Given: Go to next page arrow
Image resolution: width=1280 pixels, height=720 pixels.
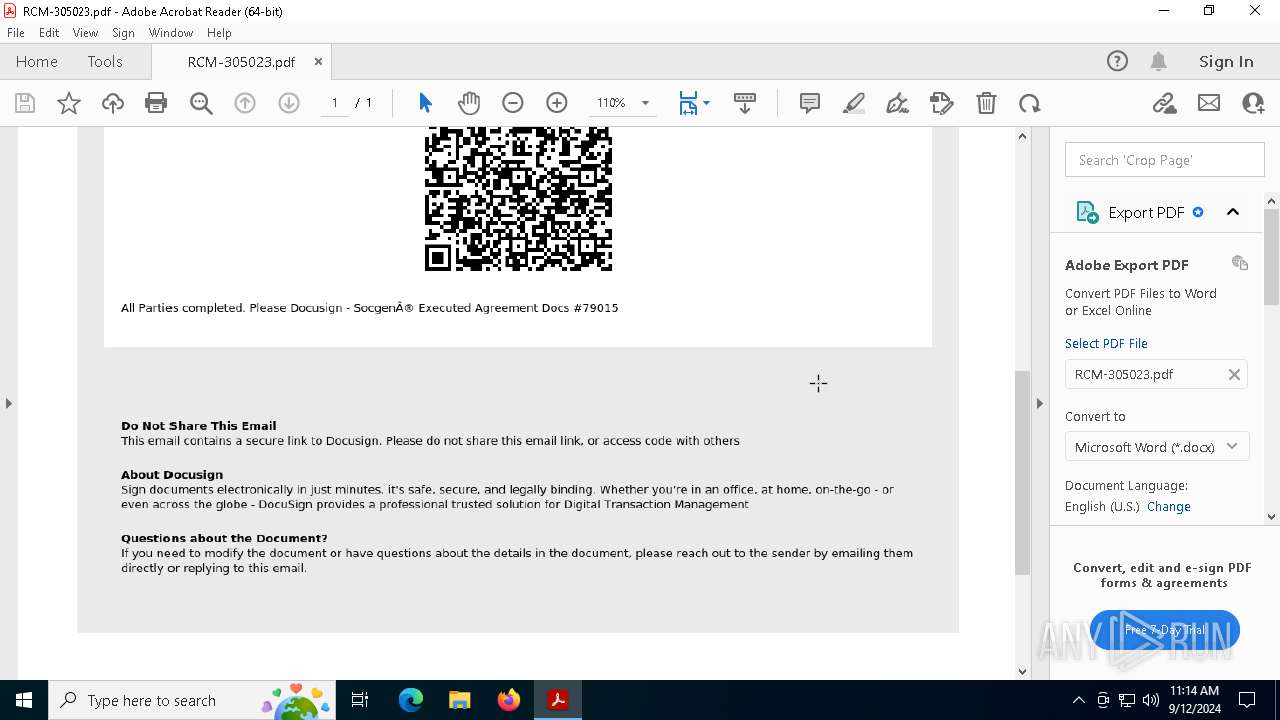Looking at the screenshot, I should click(x=289, y=103).
